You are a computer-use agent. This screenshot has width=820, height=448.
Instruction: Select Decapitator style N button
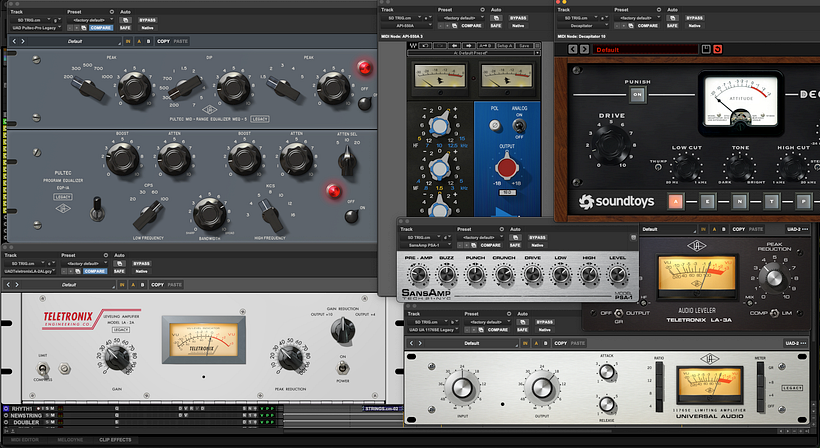pyautogui.click(x=739, y=201)
